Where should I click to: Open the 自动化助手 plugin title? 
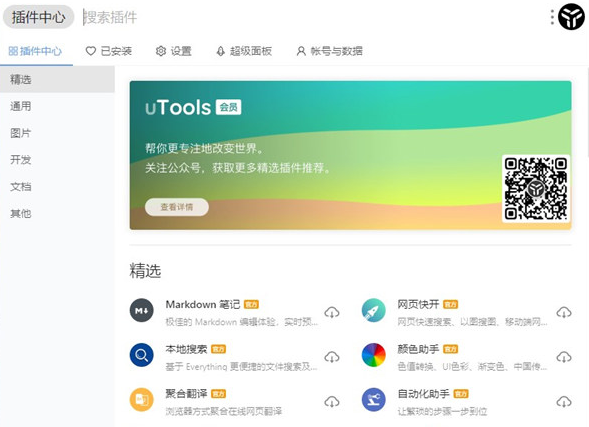tap(423, 394)
